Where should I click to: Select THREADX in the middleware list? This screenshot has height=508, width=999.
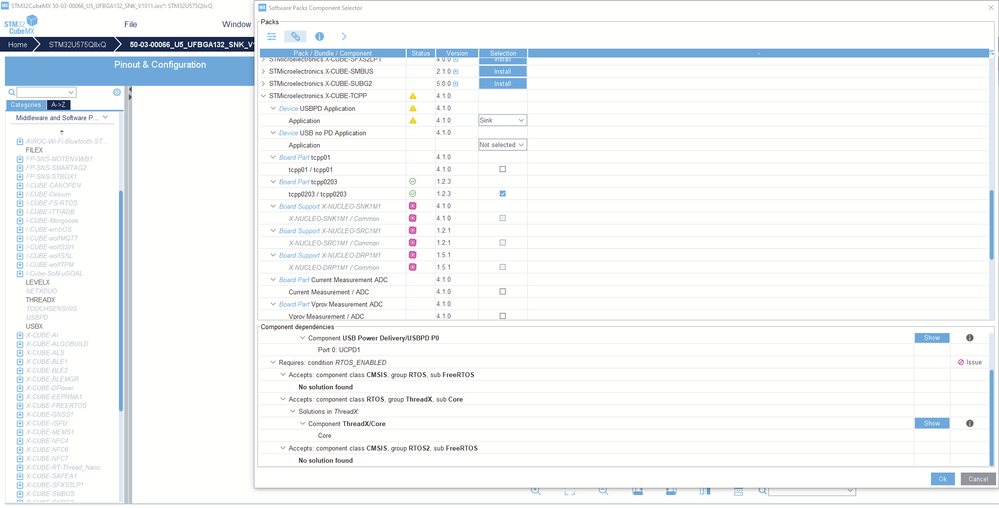[40, 300]
